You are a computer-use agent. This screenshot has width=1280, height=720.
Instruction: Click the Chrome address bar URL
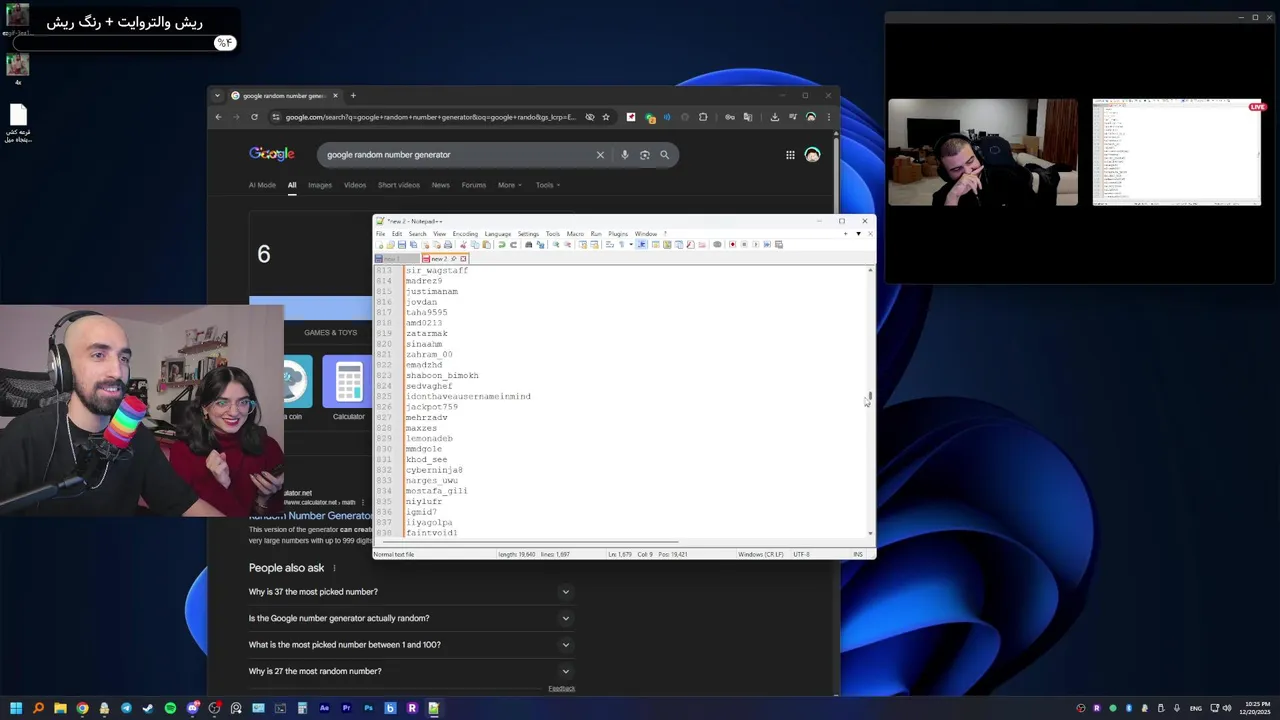430,117
